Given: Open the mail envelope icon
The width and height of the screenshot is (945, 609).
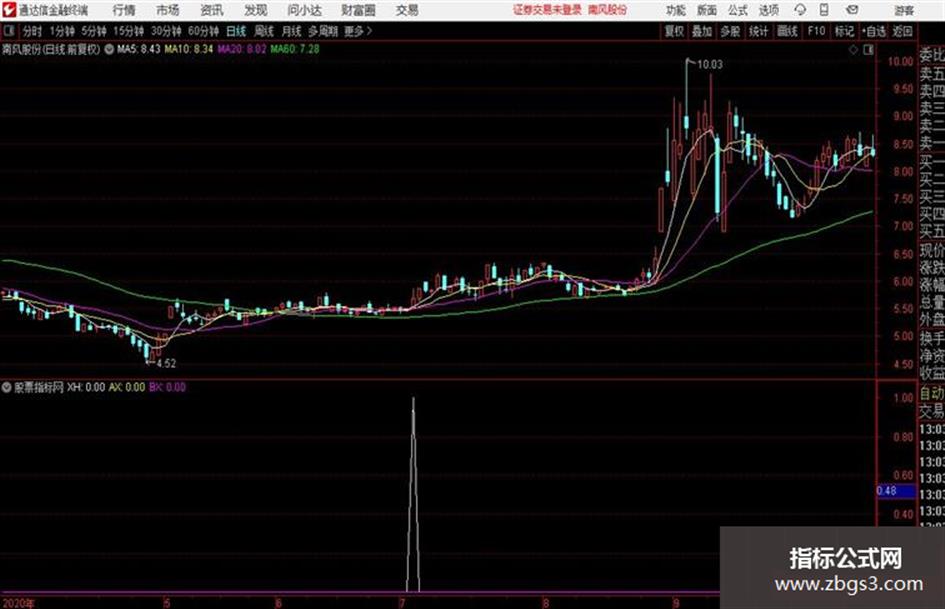Looking at the screenshot, I should tap(852, 10).
